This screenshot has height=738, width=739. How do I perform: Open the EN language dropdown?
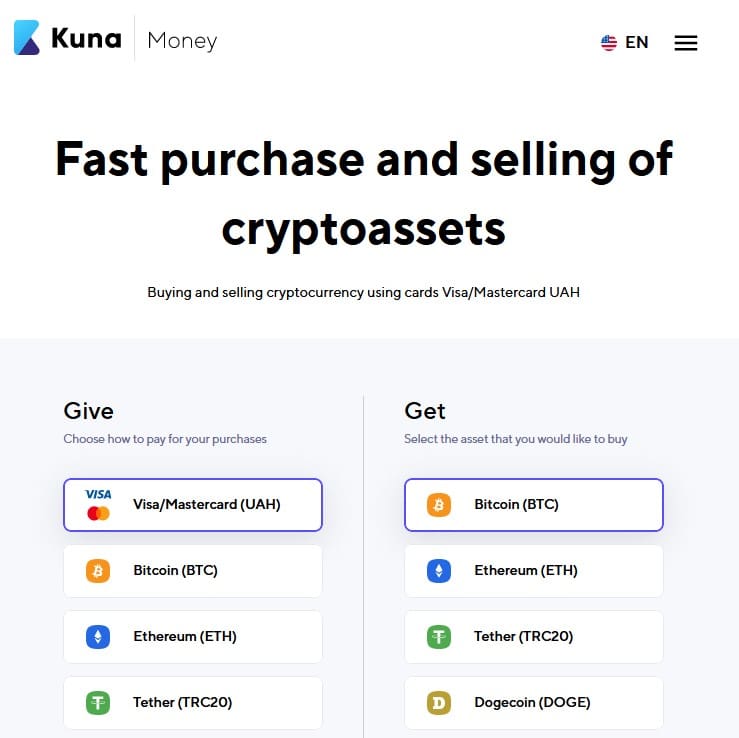tap(625, 42)
